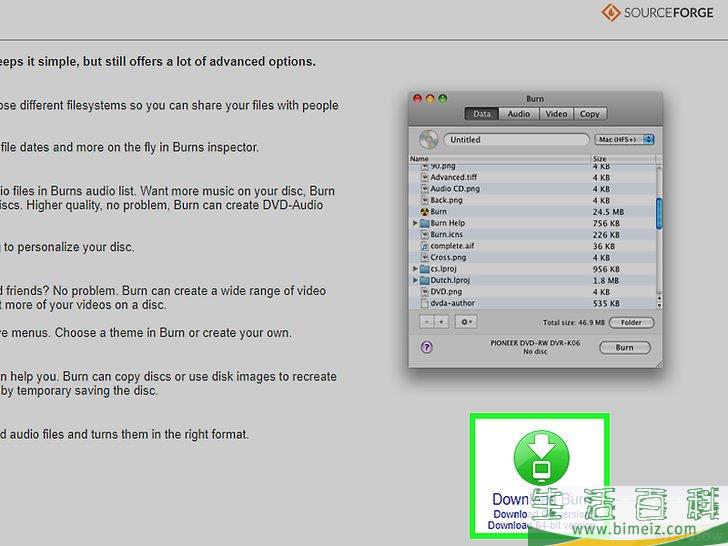Select the complete.aif row

[x=532, y=246]
